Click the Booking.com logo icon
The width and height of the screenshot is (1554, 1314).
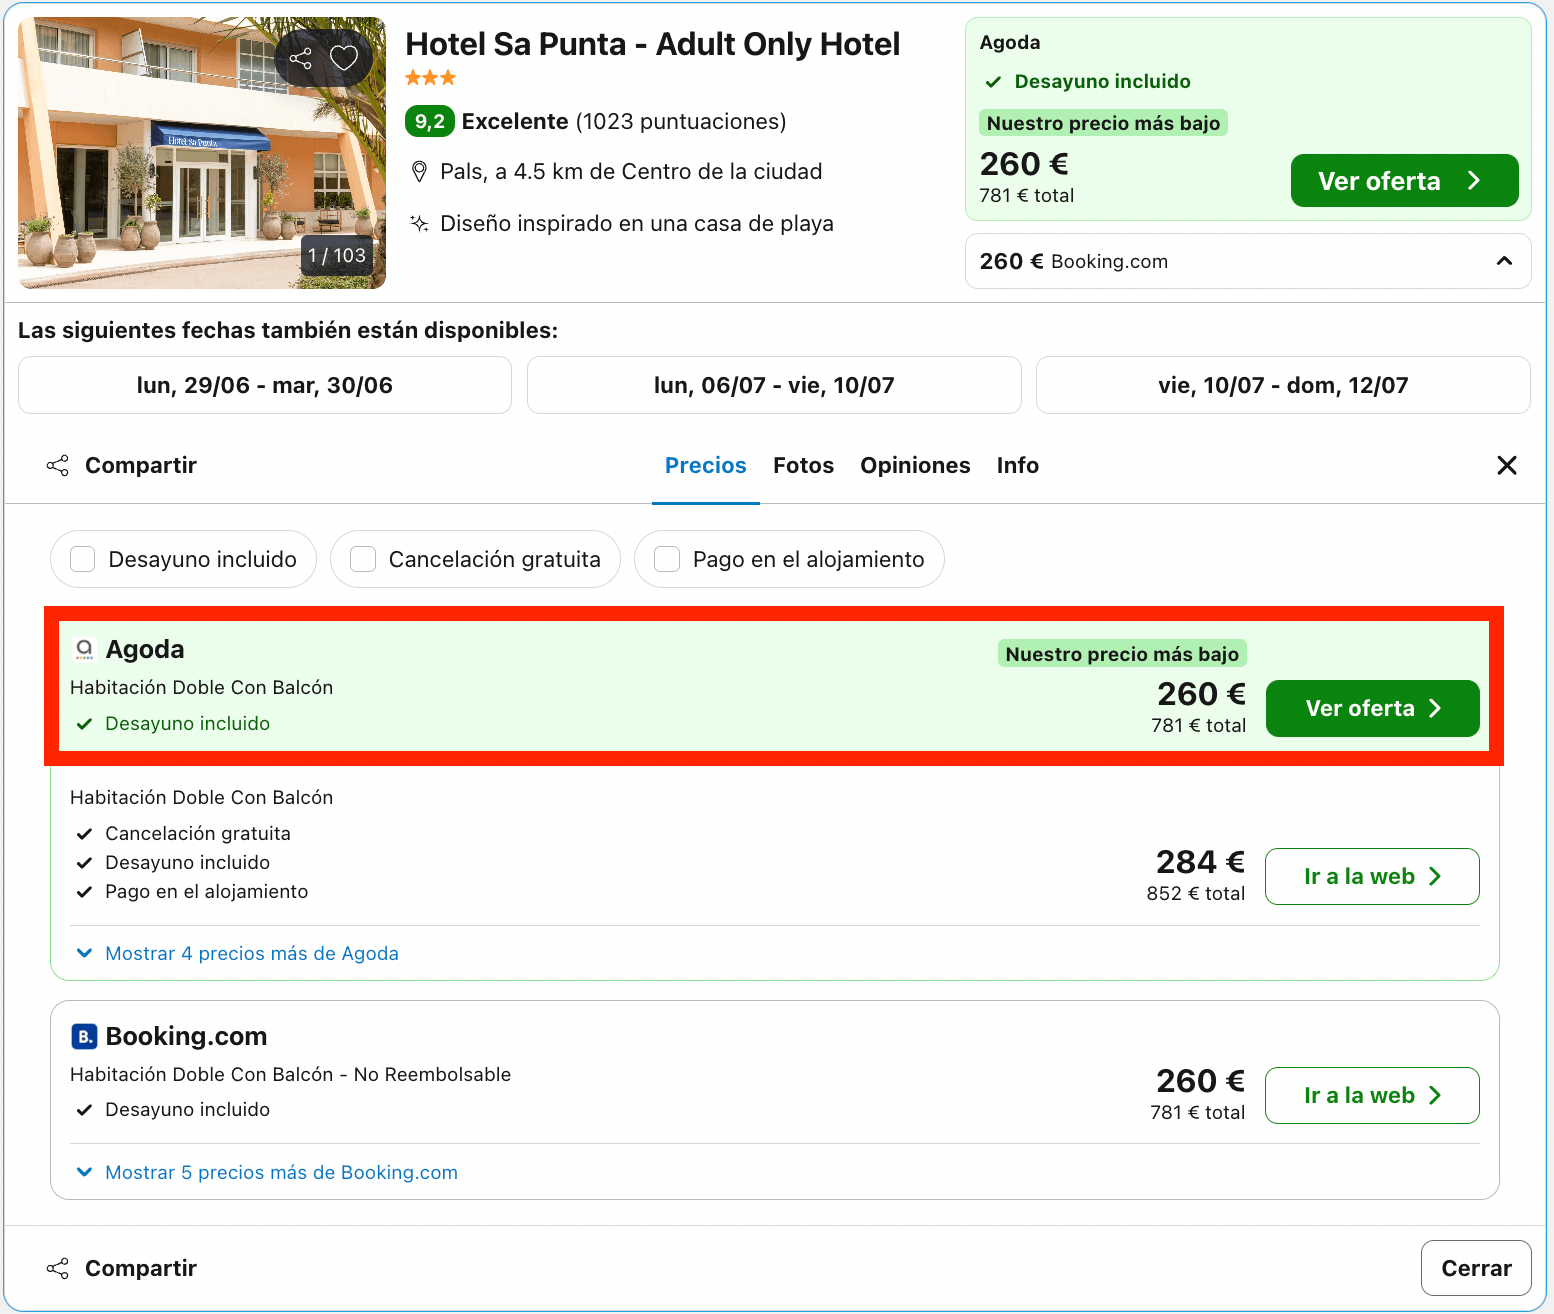[x=85, y=1037]
